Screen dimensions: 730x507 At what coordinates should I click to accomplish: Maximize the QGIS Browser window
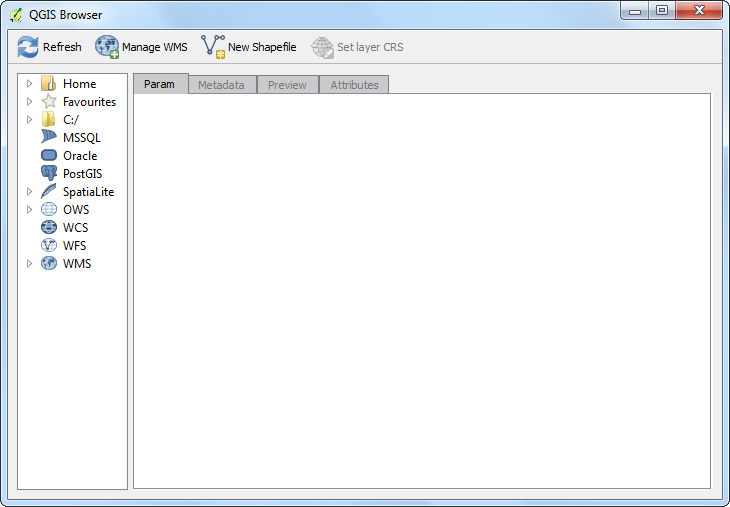click(662, 11)
